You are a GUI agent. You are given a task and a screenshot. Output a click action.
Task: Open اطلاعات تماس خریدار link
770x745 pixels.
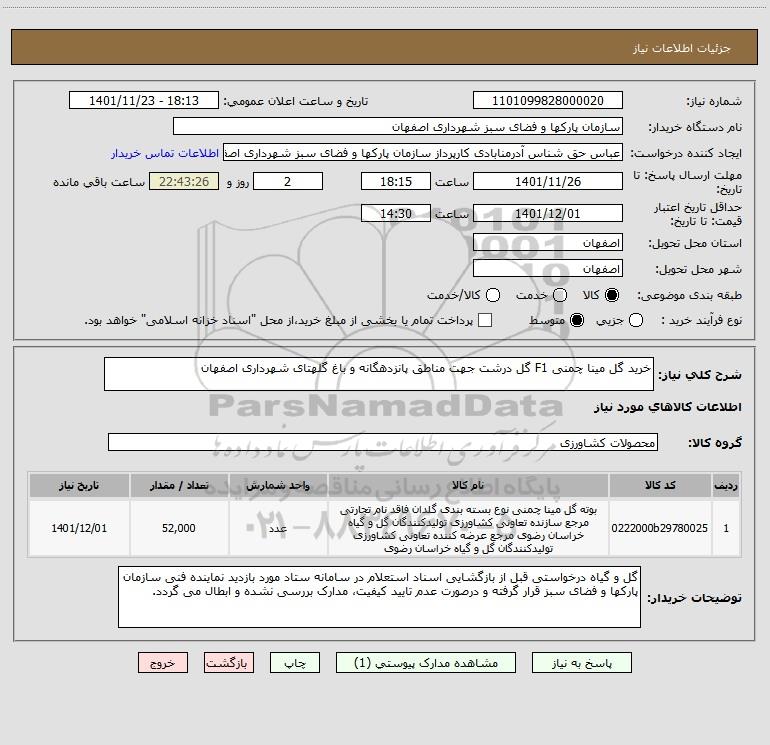[165, 153]
